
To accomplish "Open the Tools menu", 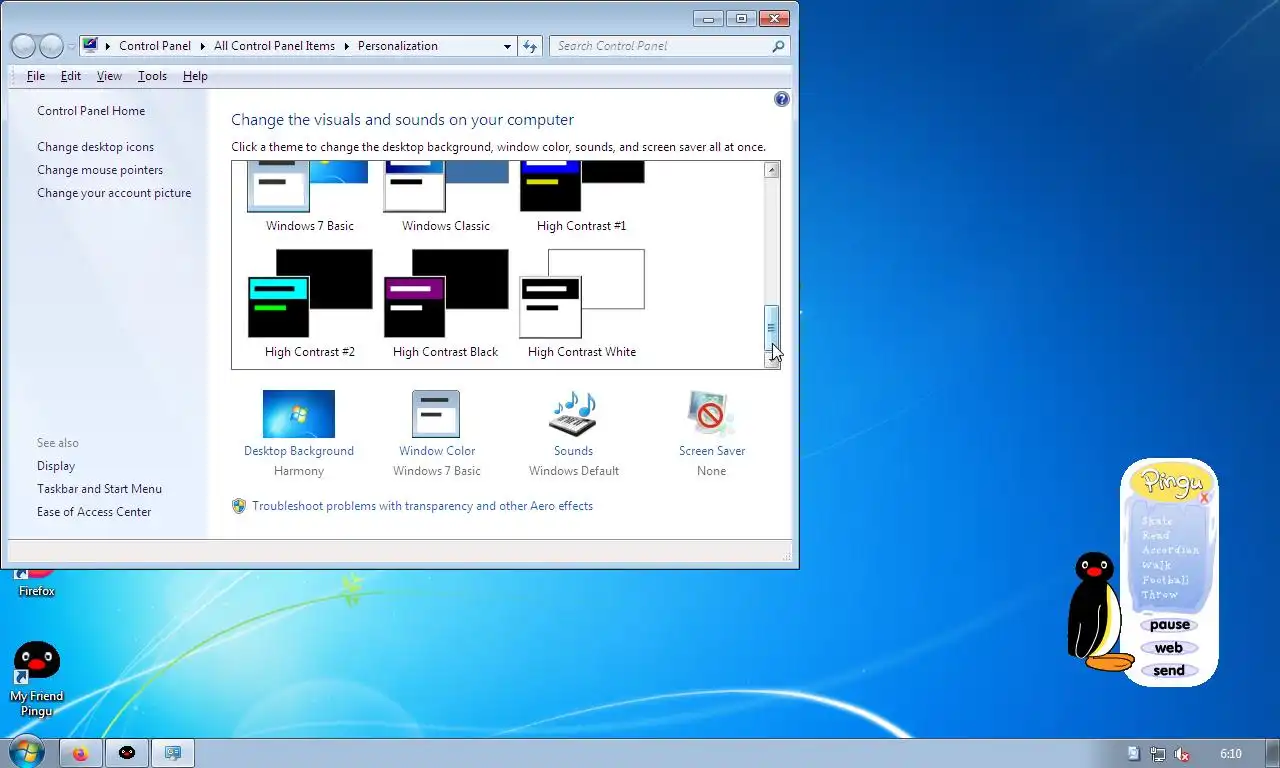I will pos(152,76).
